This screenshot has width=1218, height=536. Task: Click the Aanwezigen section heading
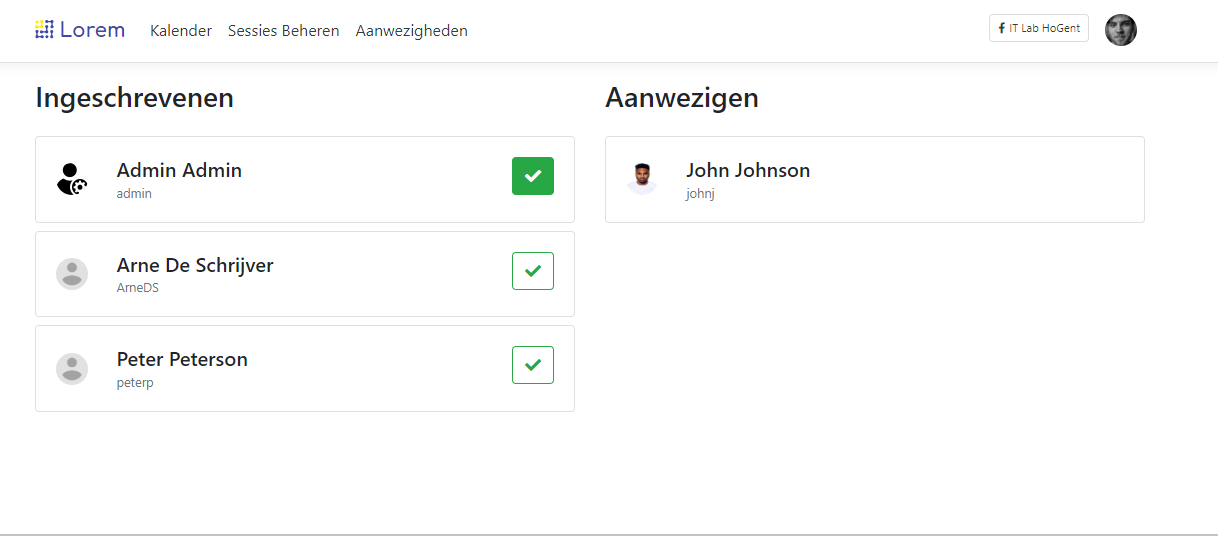(x=682, y=98)
